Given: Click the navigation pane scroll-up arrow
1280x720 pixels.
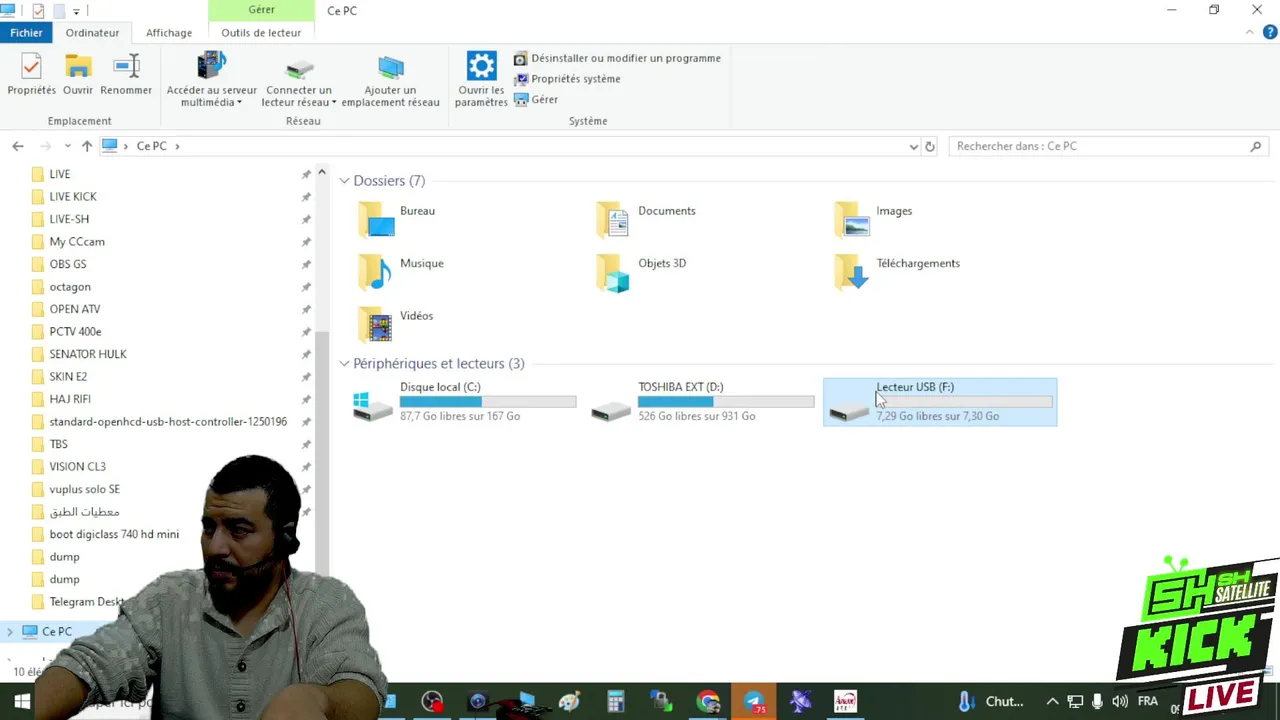Looking at the screenshot, I should click(x=322, y=173).
